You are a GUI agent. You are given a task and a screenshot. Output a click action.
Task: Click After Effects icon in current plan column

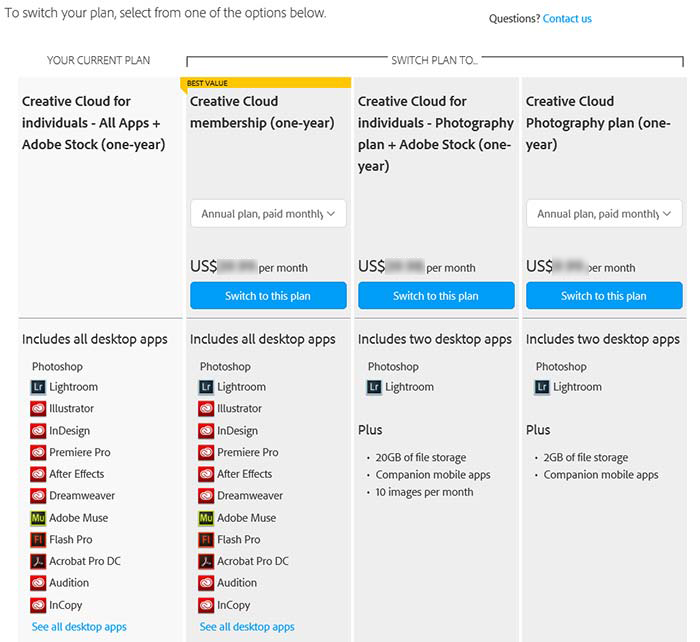click(38, 474)
